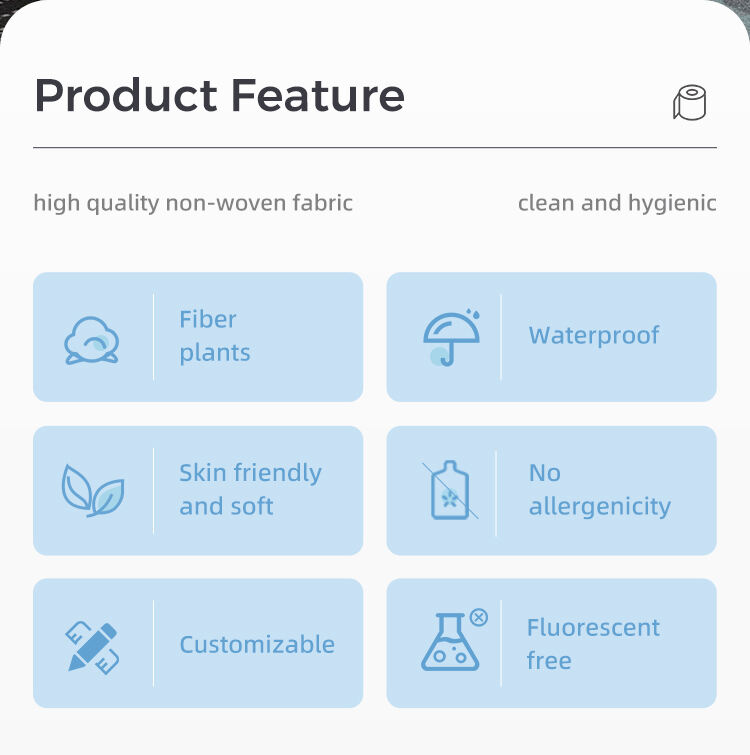750x755 pixels.
Task: Click the small circled X badge
Action: coord(478,617)
